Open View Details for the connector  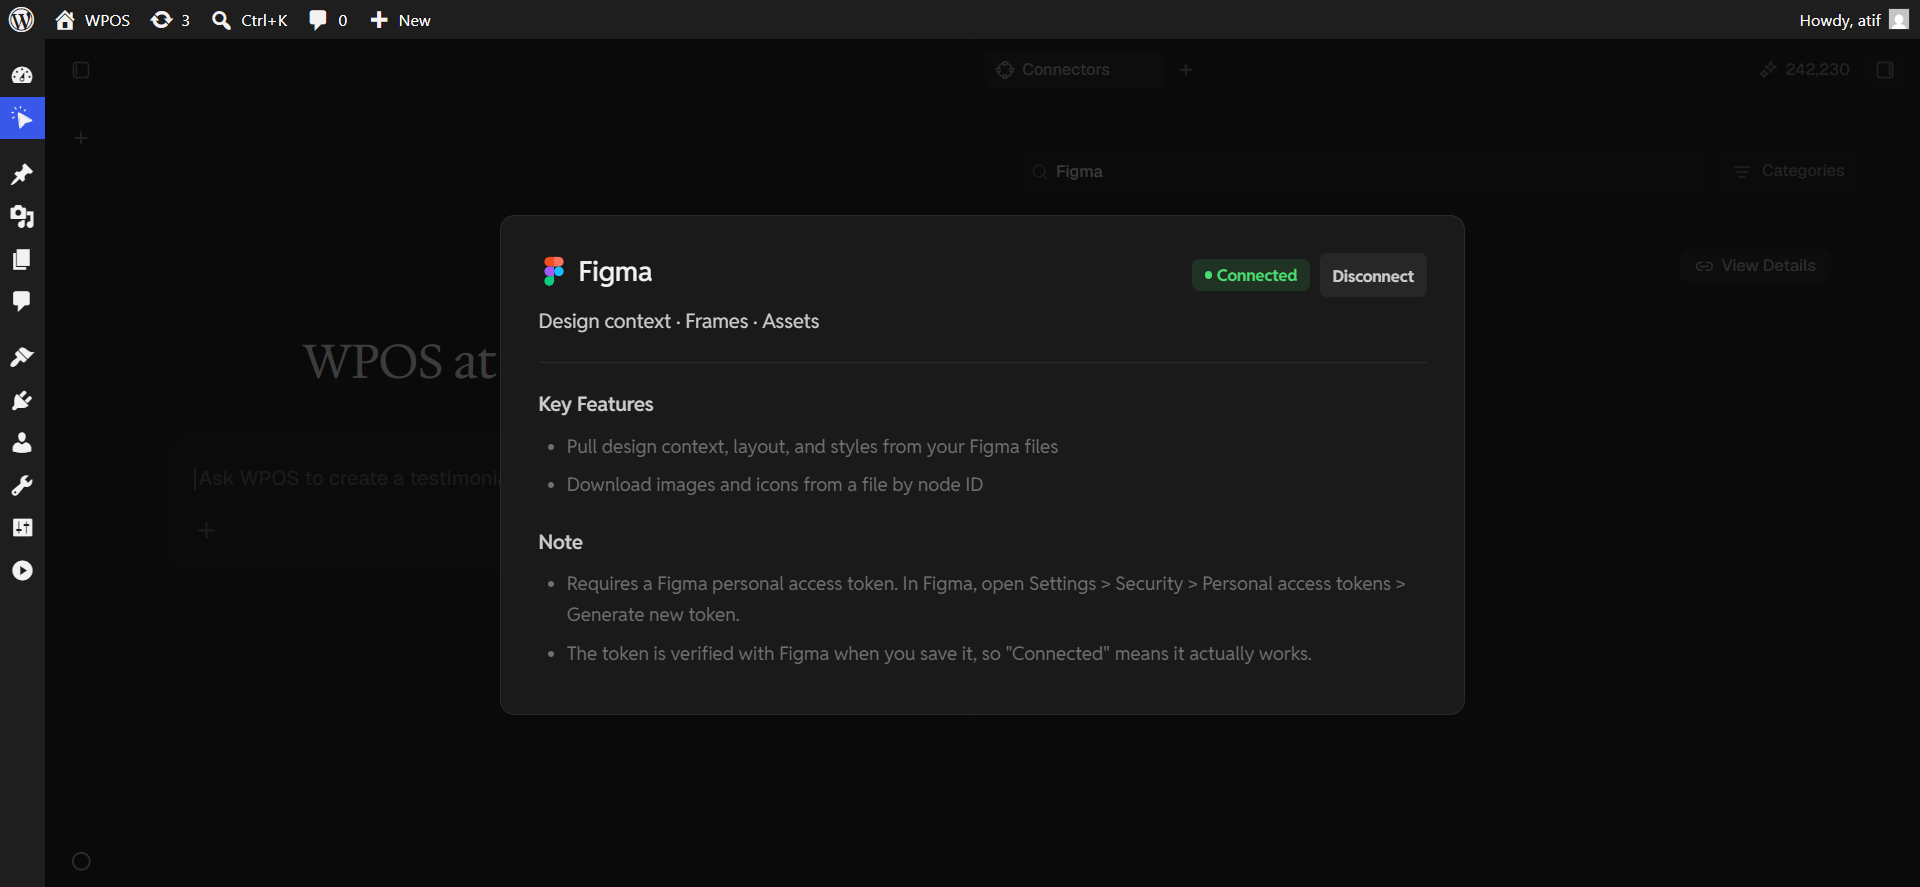[1756, 266]
